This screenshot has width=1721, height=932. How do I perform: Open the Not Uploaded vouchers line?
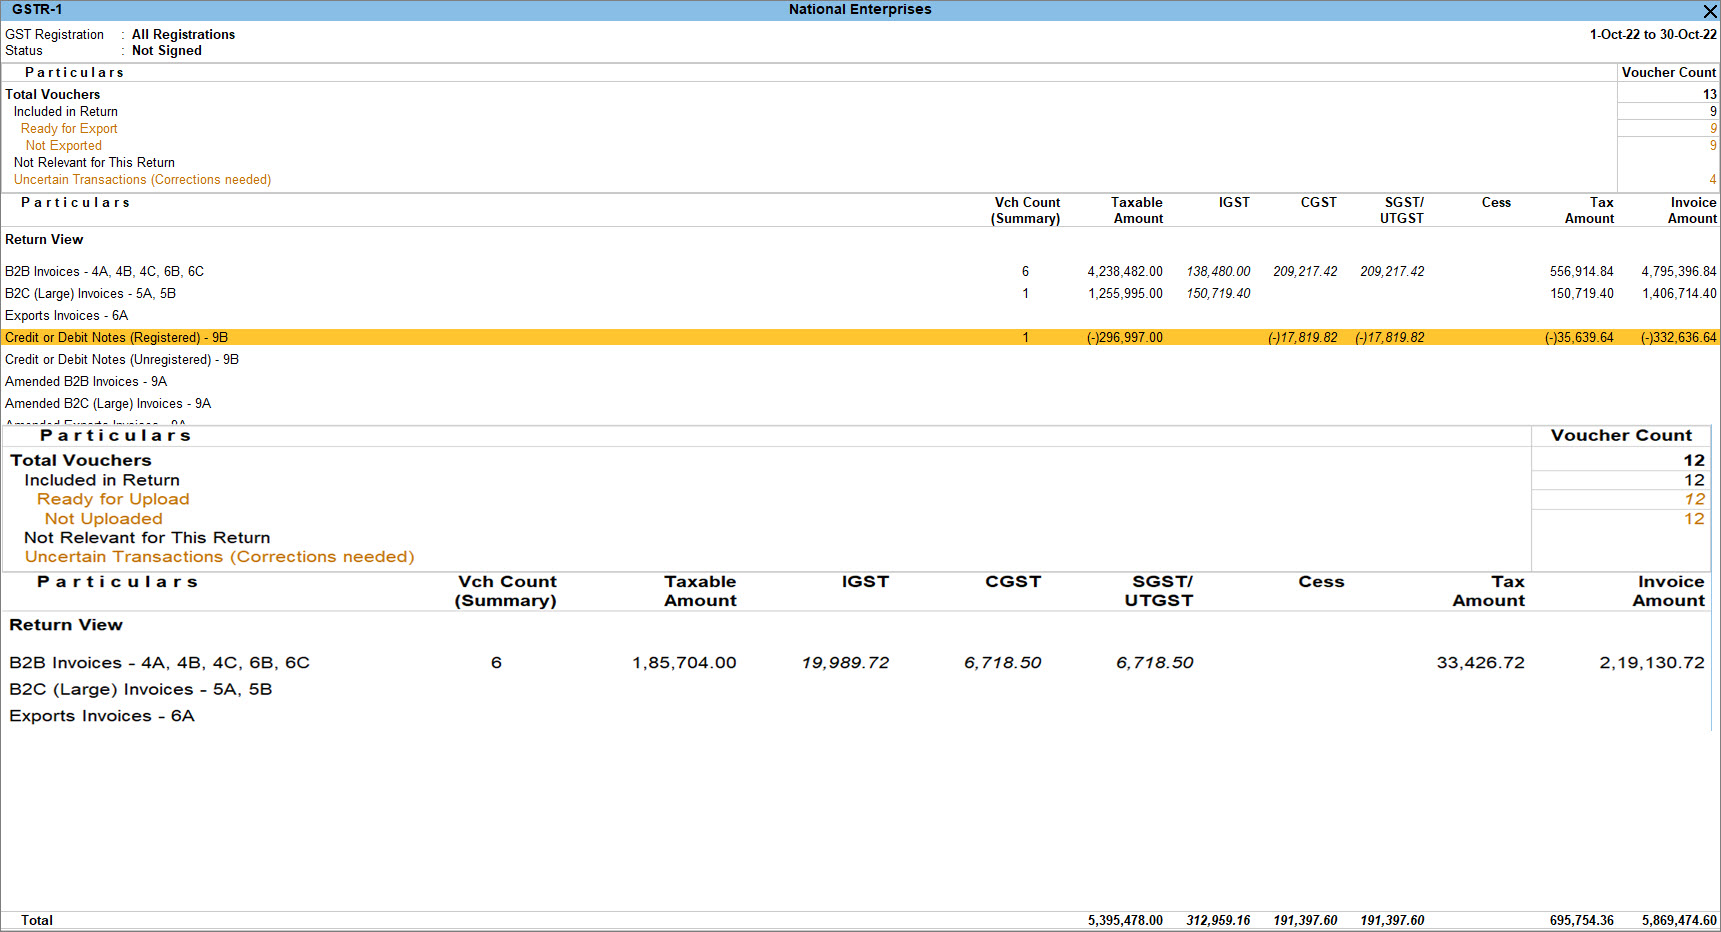103,519
